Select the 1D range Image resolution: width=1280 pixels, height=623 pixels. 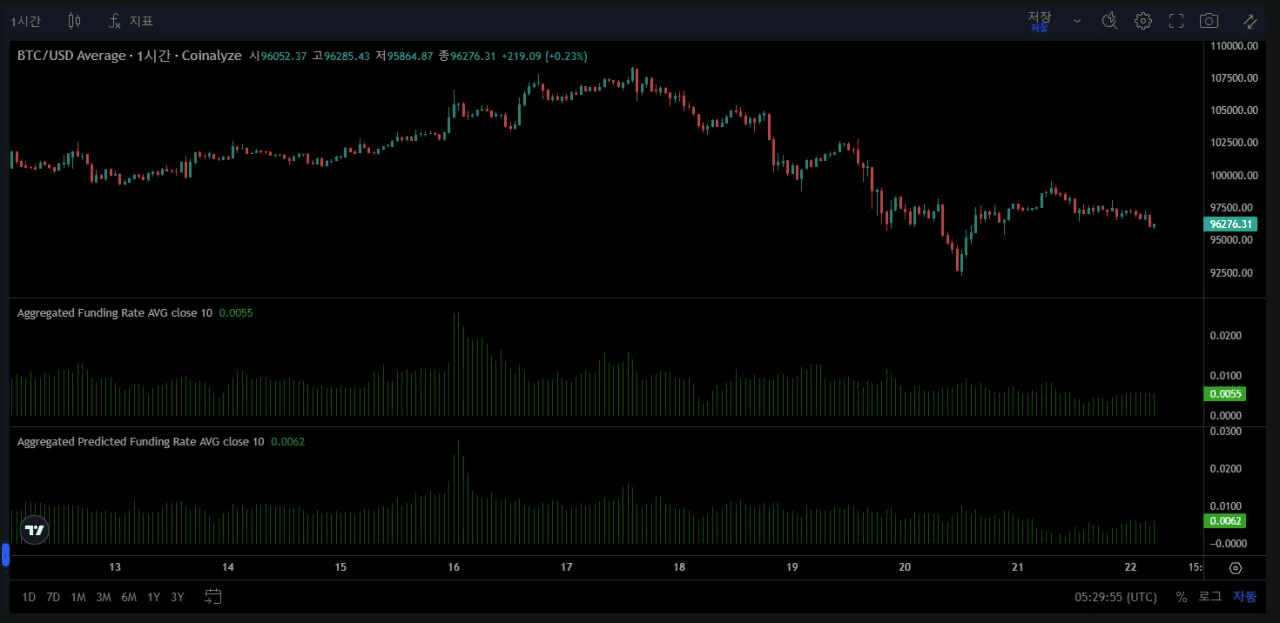pos(29,597)
